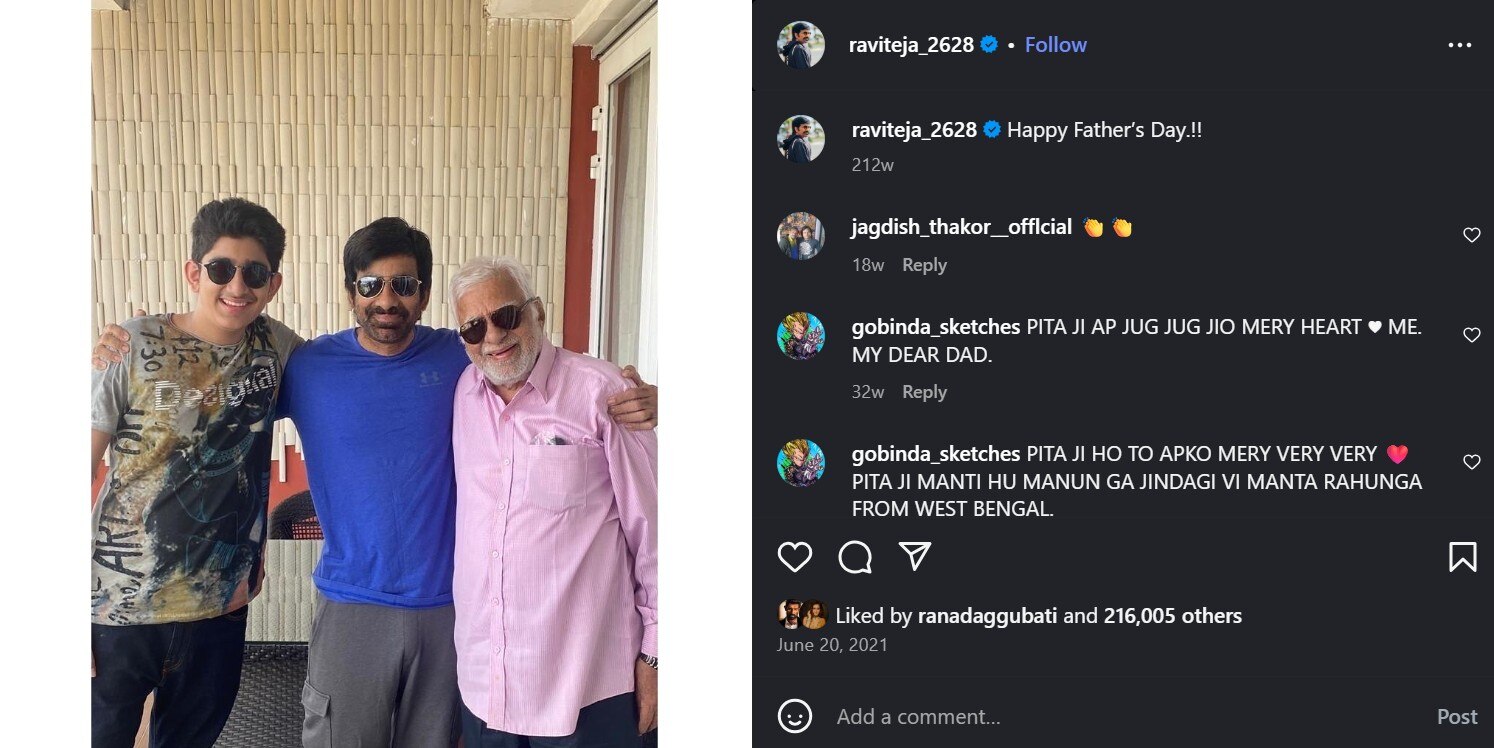View the 216,005 others likes list
This screenshot has height=748, width=1494.
coord(1172,616)
